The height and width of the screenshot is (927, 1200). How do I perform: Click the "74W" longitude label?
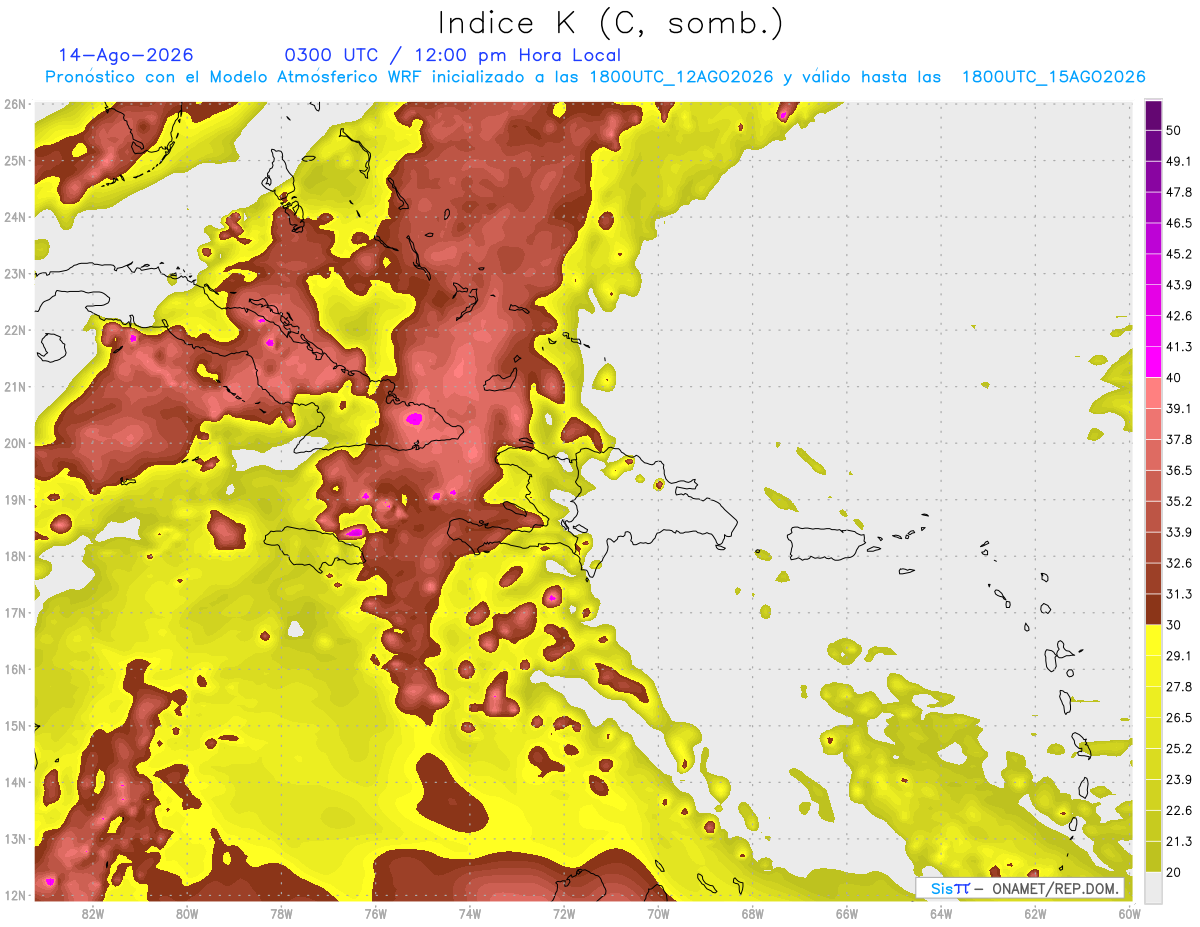470,914
